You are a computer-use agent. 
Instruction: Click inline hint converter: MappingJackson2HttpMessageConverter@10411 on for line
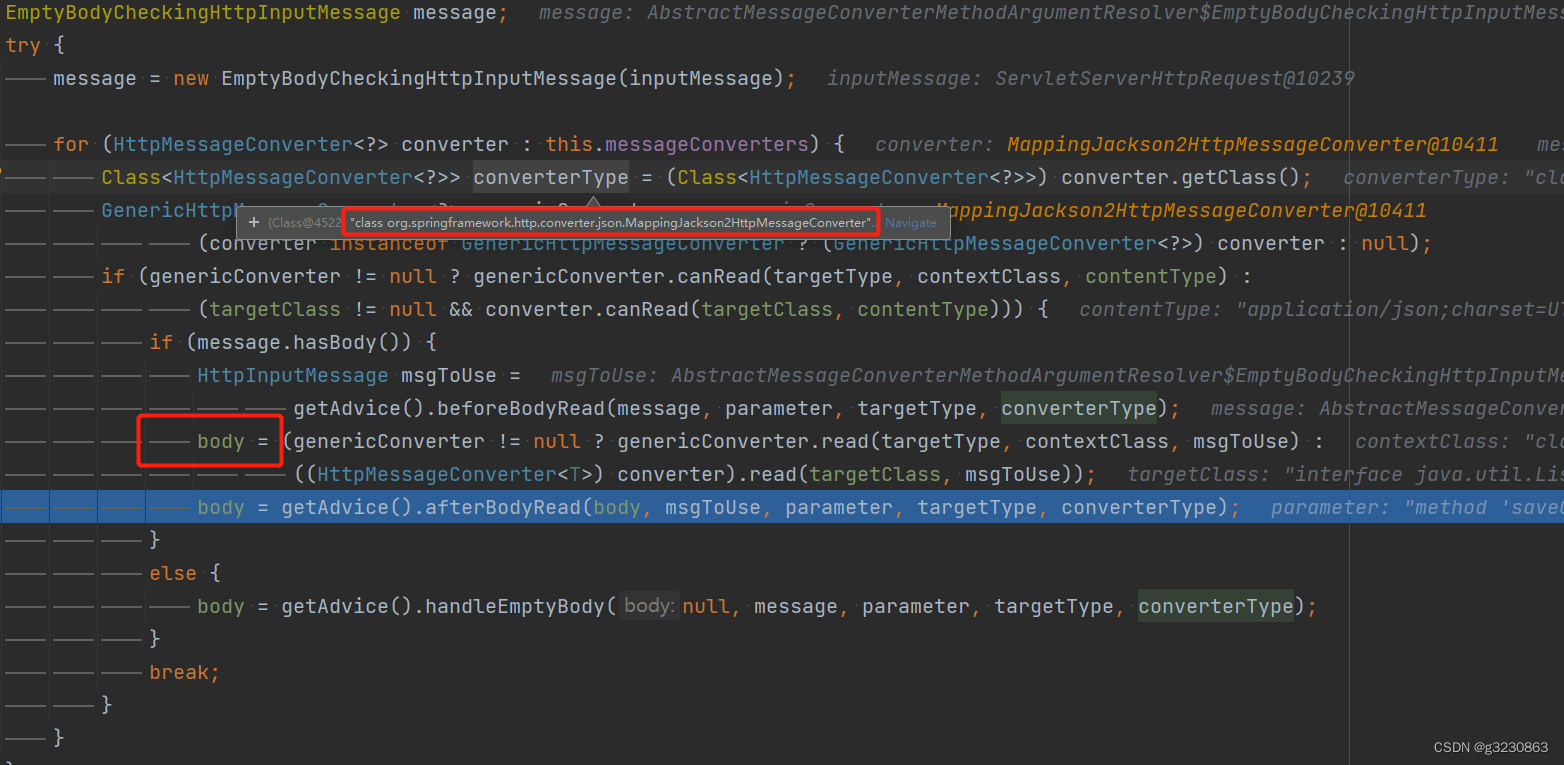1187,144
